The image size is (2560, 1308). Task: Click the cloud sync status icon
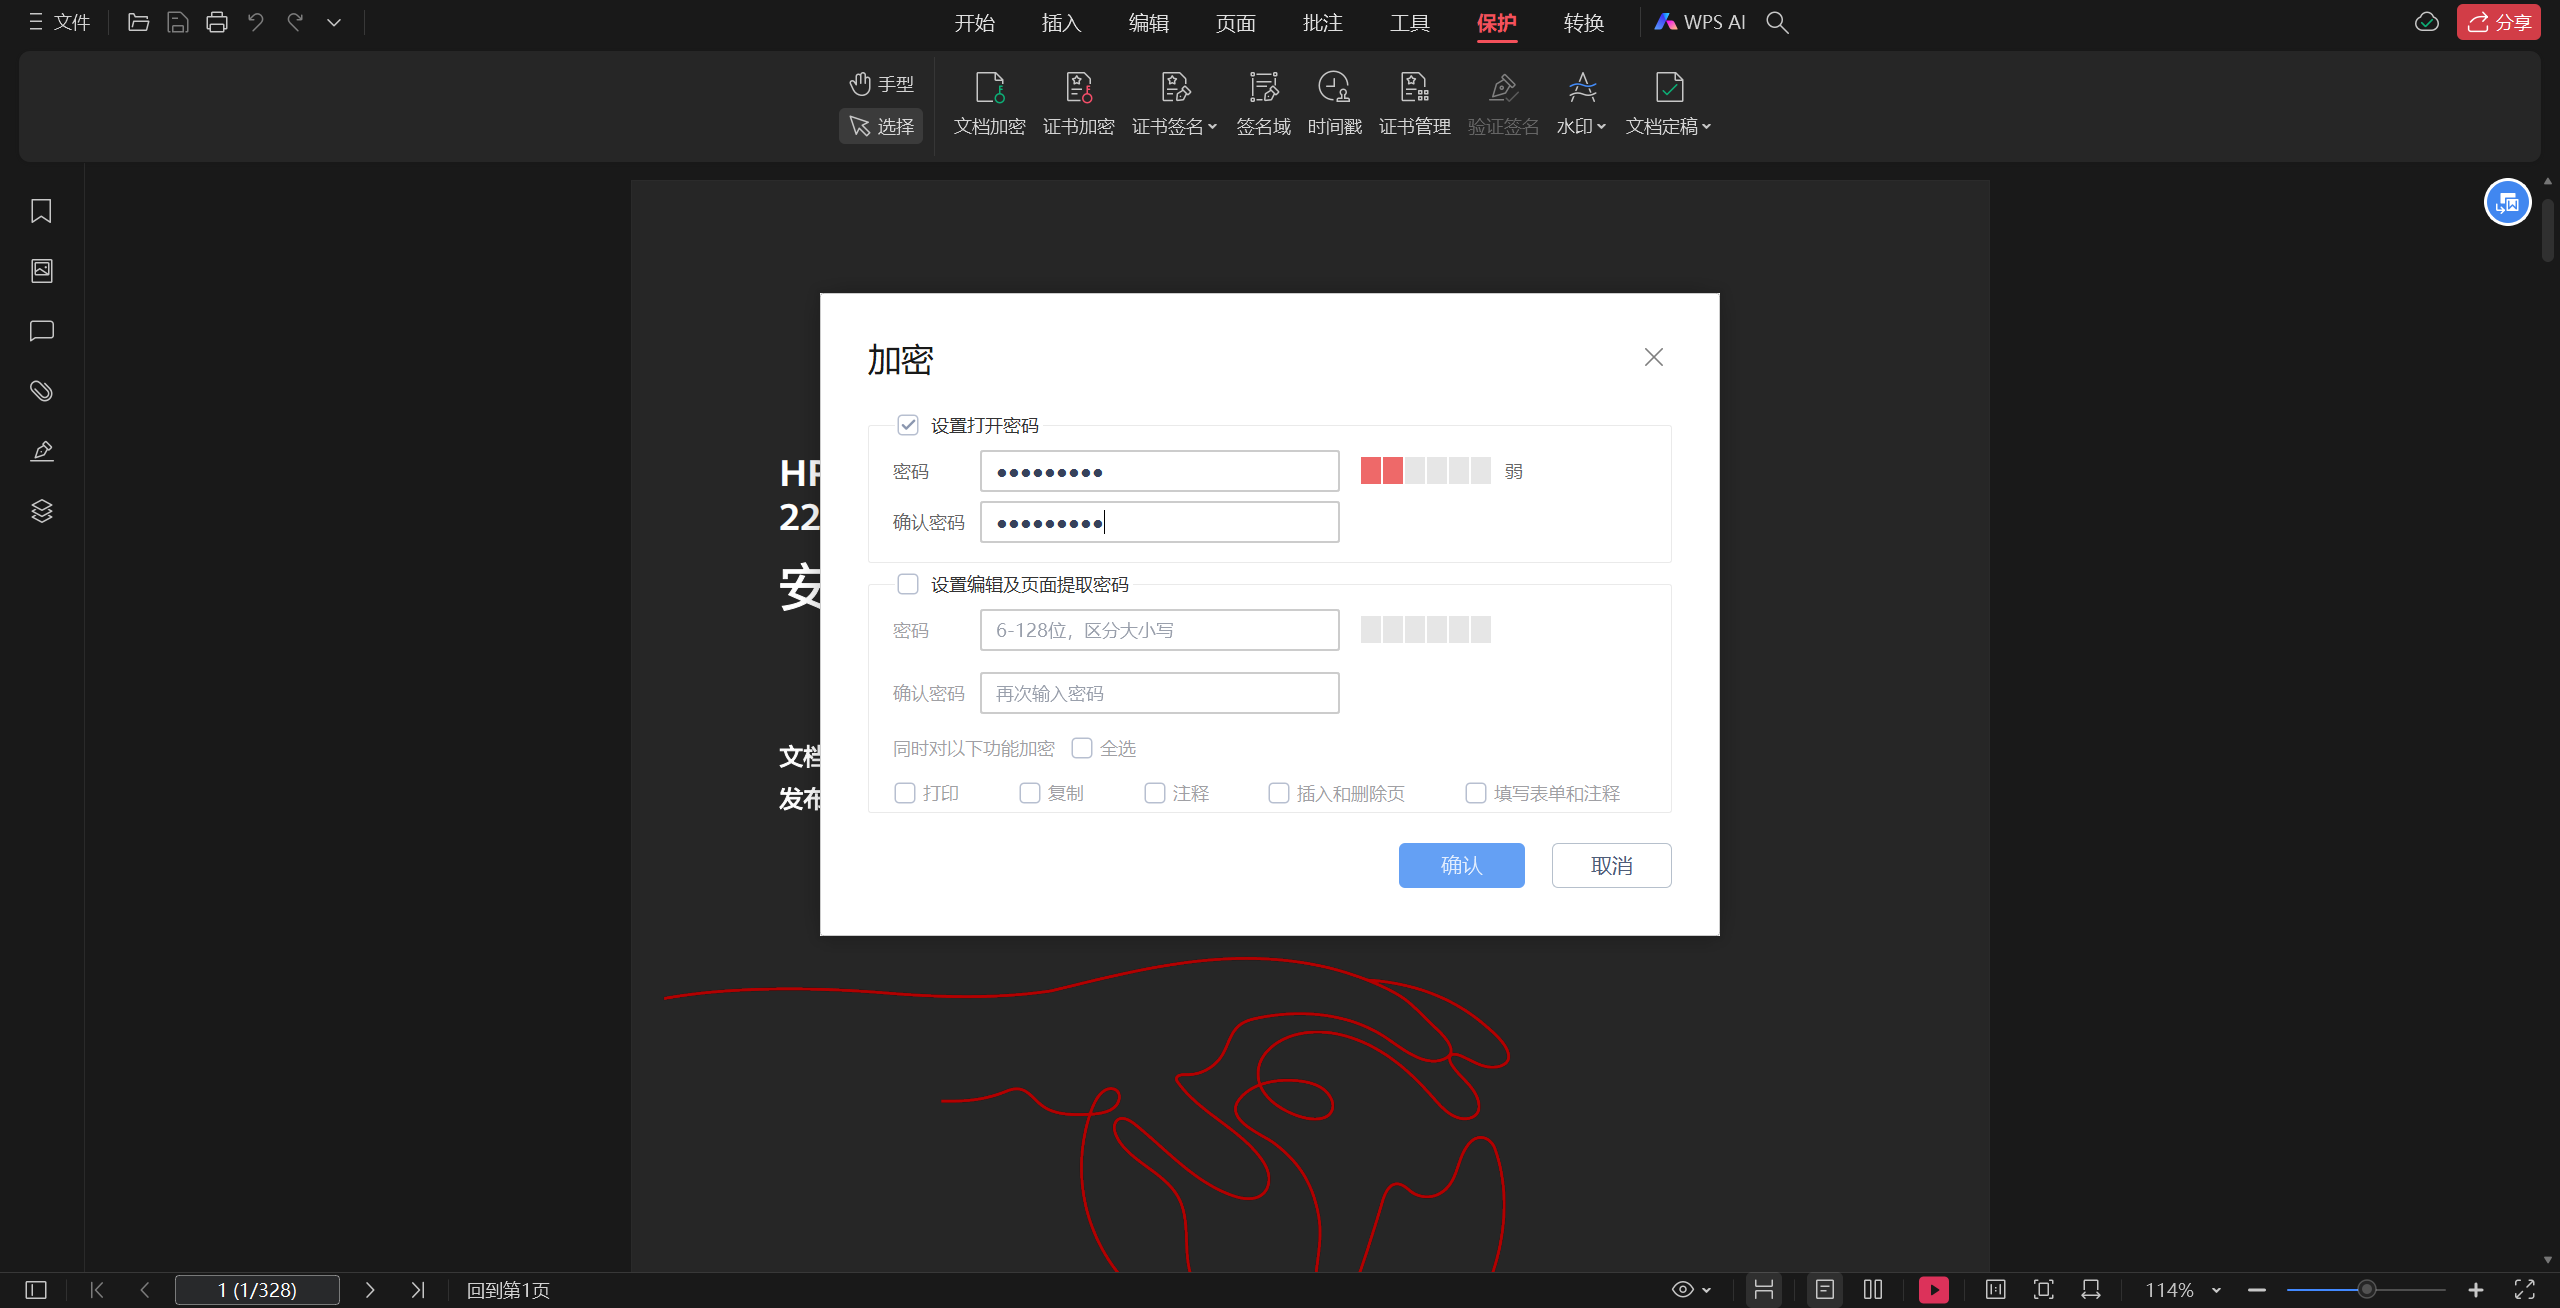tap(2427, 22)
